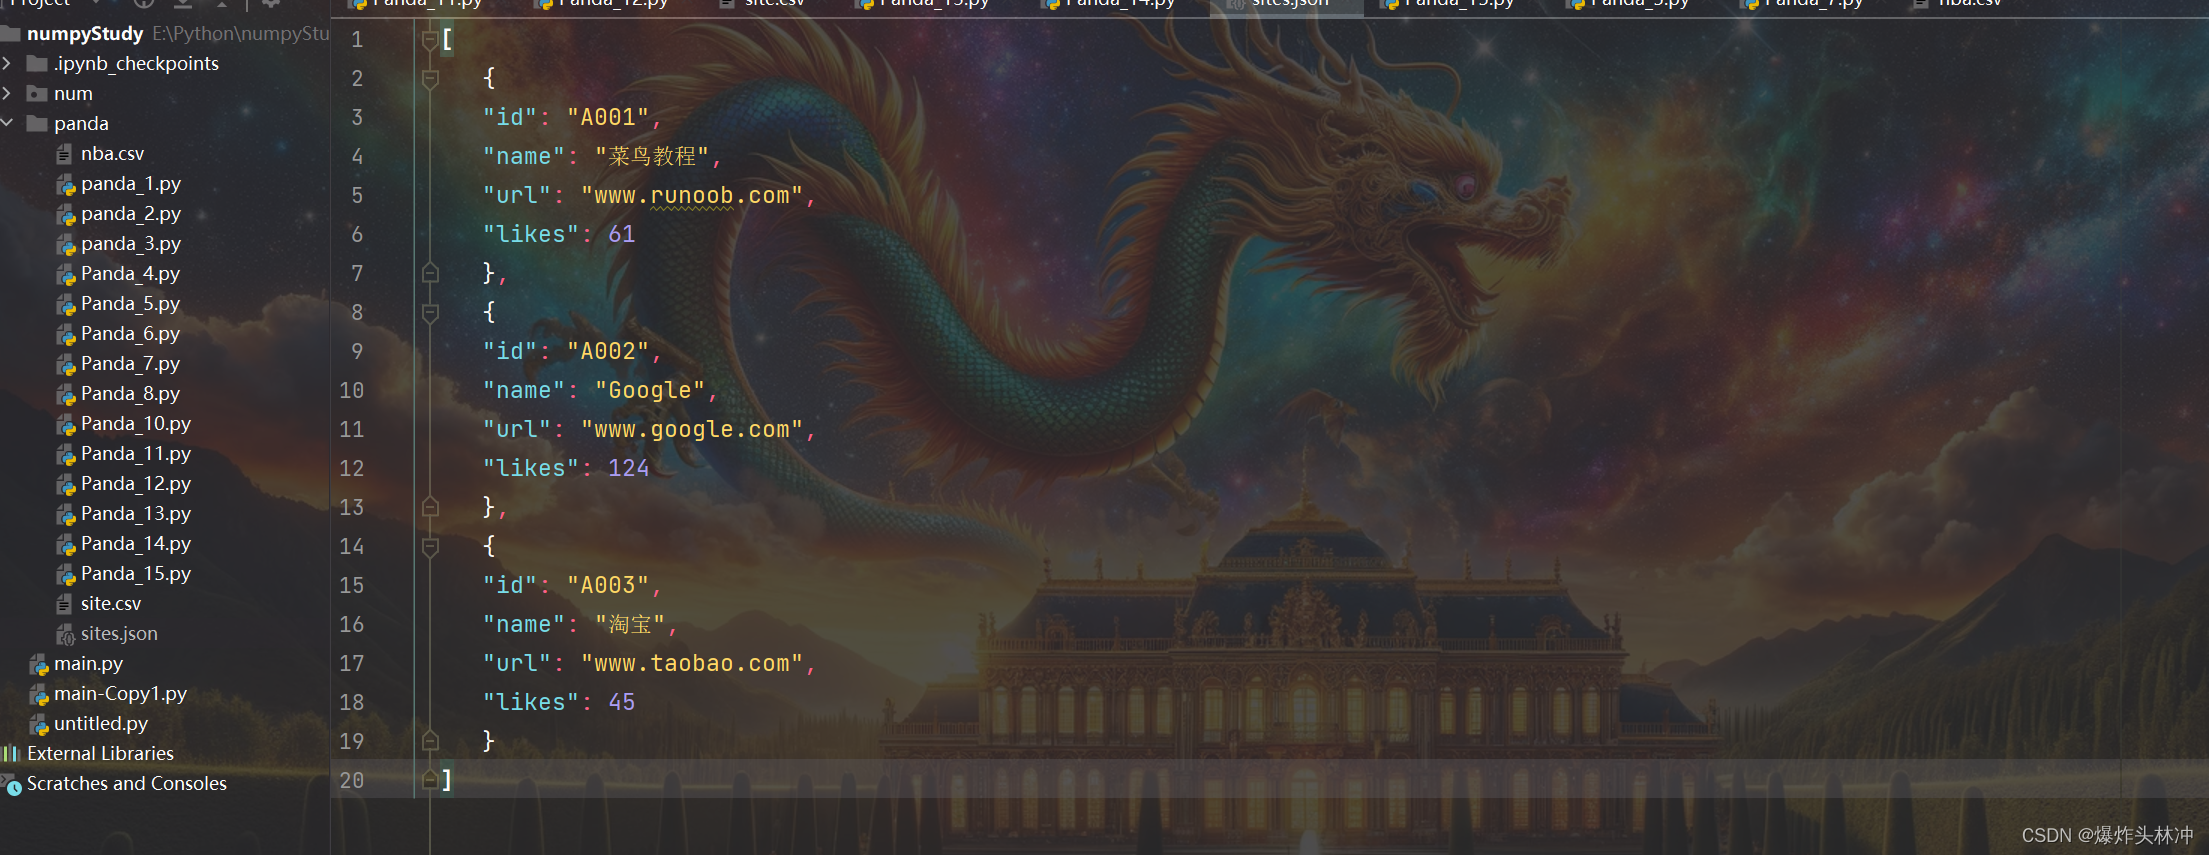Select the panda_3.py Python file icon
This screenshot has height=855, width=2209.
pyautogui.click(x=65, y=244)
